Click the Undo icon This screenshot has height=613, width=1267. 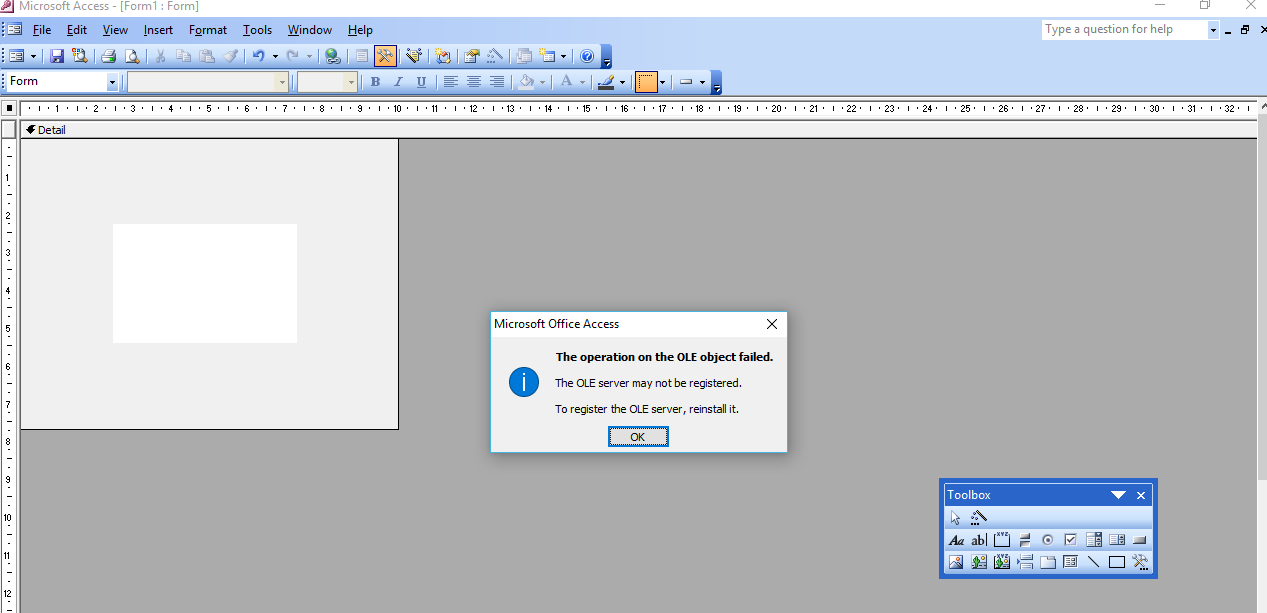point(258,56)
